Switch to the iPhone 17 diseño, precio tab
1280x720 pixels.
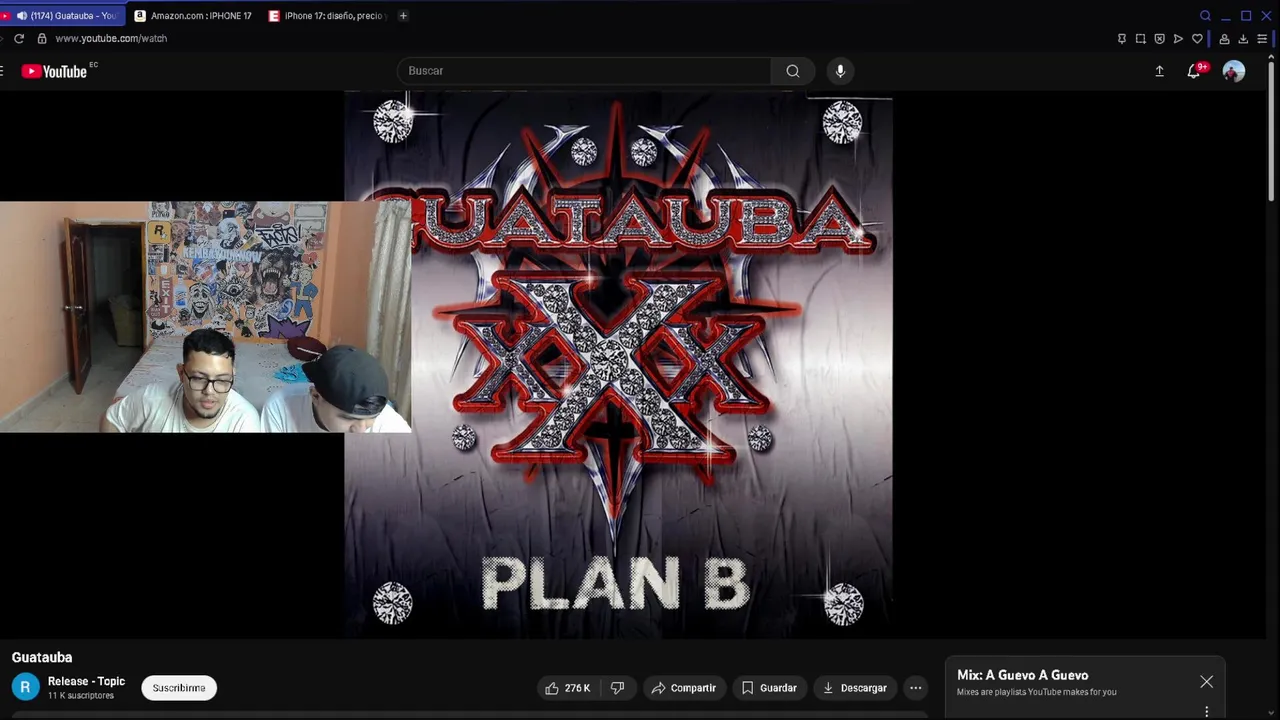[x=327, y=16]
